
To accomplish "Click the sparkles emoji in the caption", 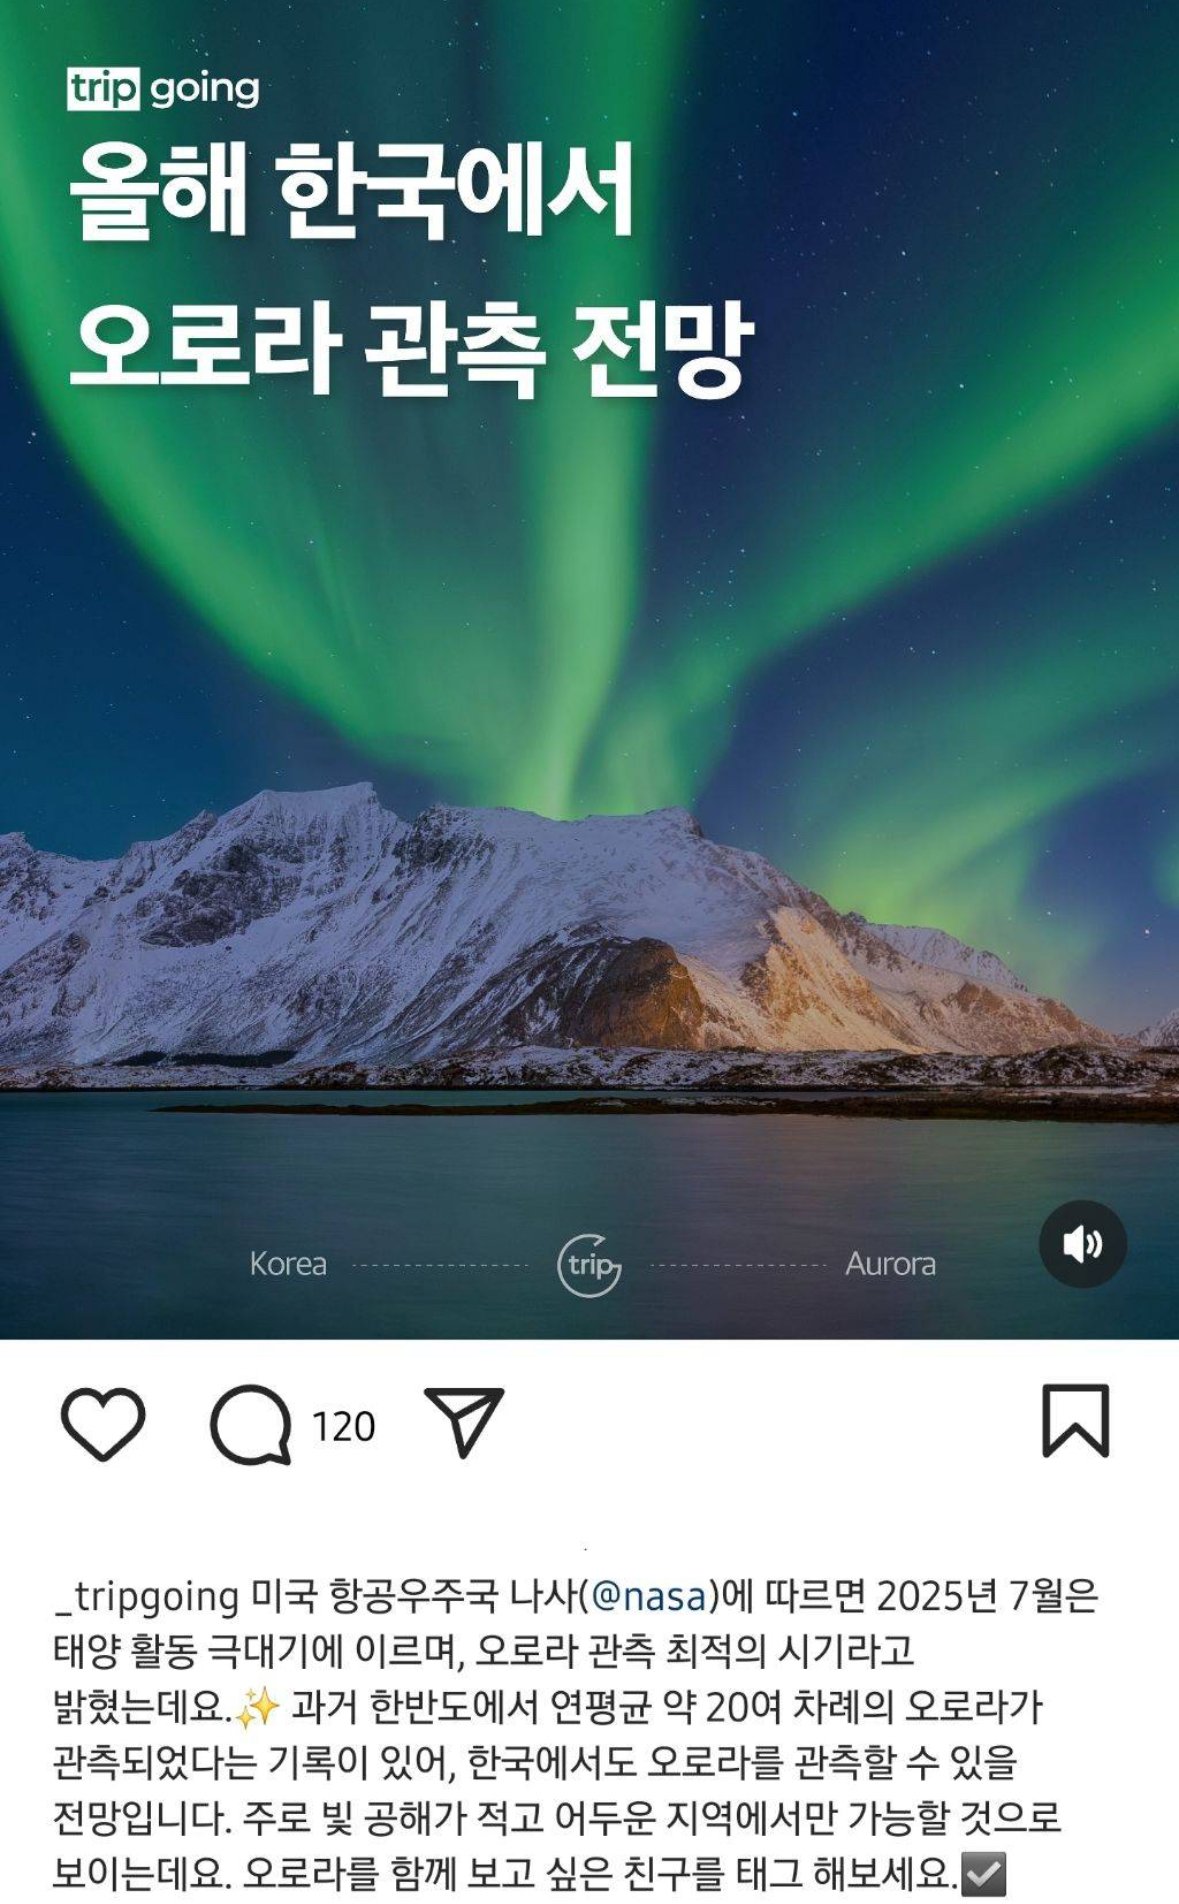I will coord(258,1709).
